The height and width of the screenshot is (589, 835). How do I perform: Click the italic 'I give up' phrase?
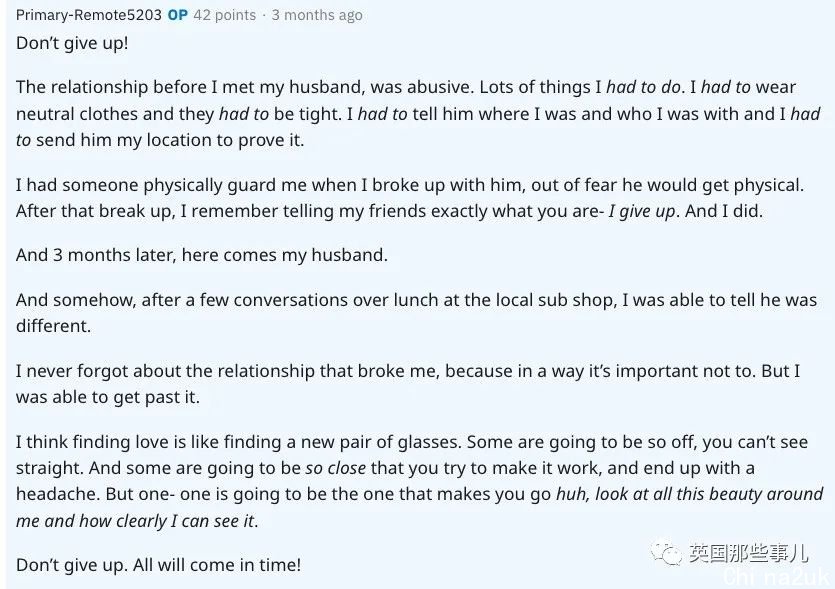click(x=642, y=212)
